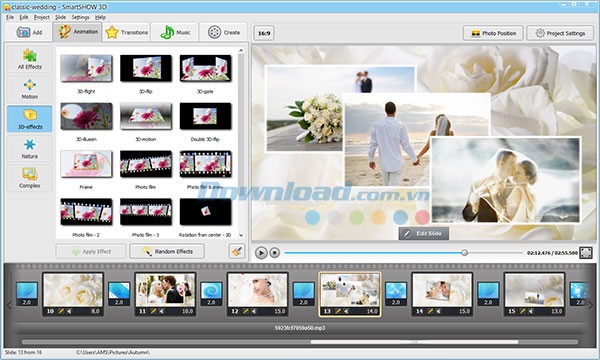This screenshot has height=360, width=600.
Task: Open Photo Position settings
Action: pyautogui.click(x=493, y=33)
